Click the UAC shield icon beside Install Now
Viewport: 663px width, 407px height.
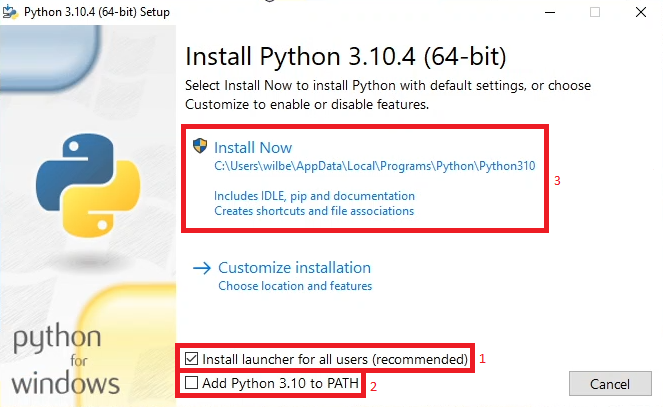(x=200, y=146)
